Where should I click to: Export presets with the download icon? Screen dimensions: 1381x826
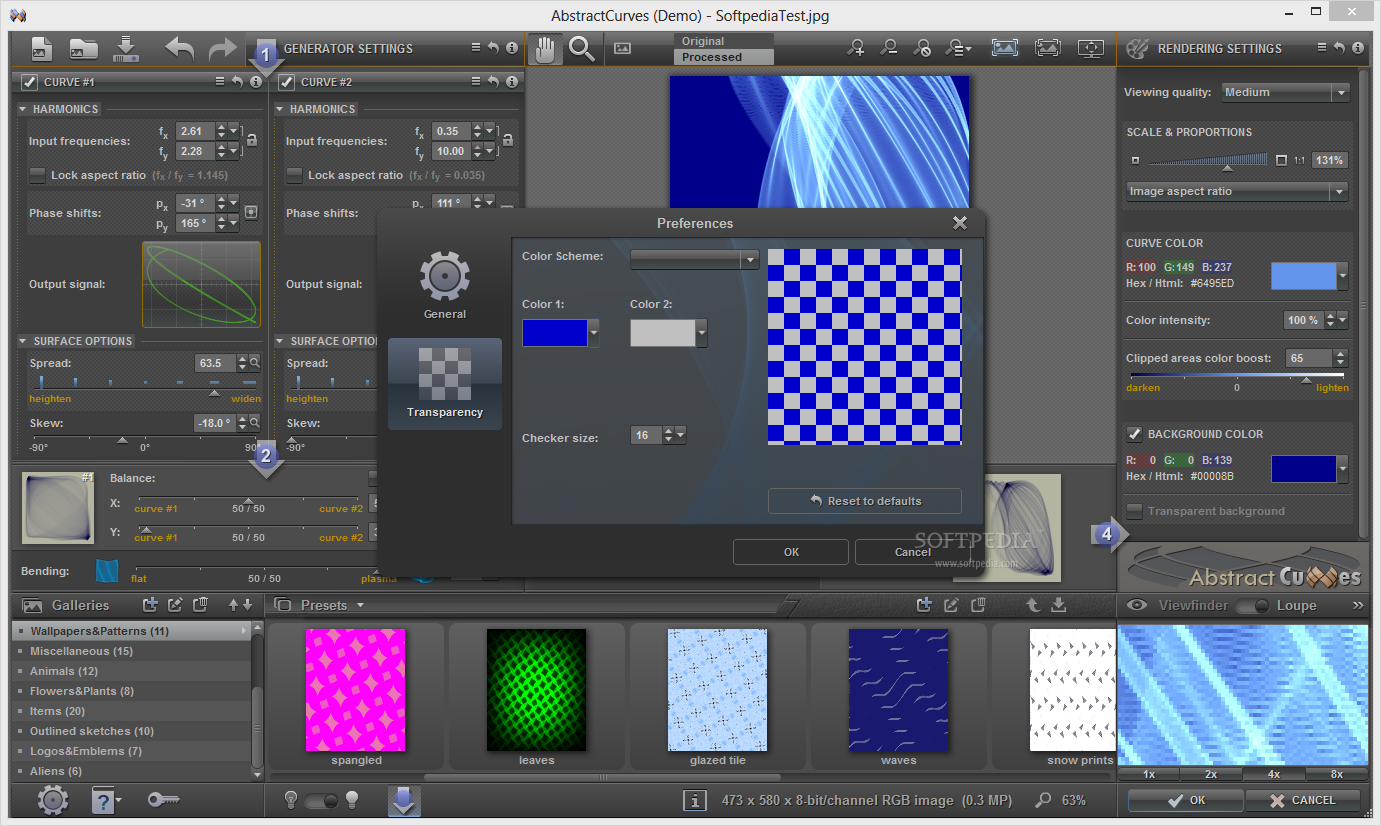(1058, 604)
